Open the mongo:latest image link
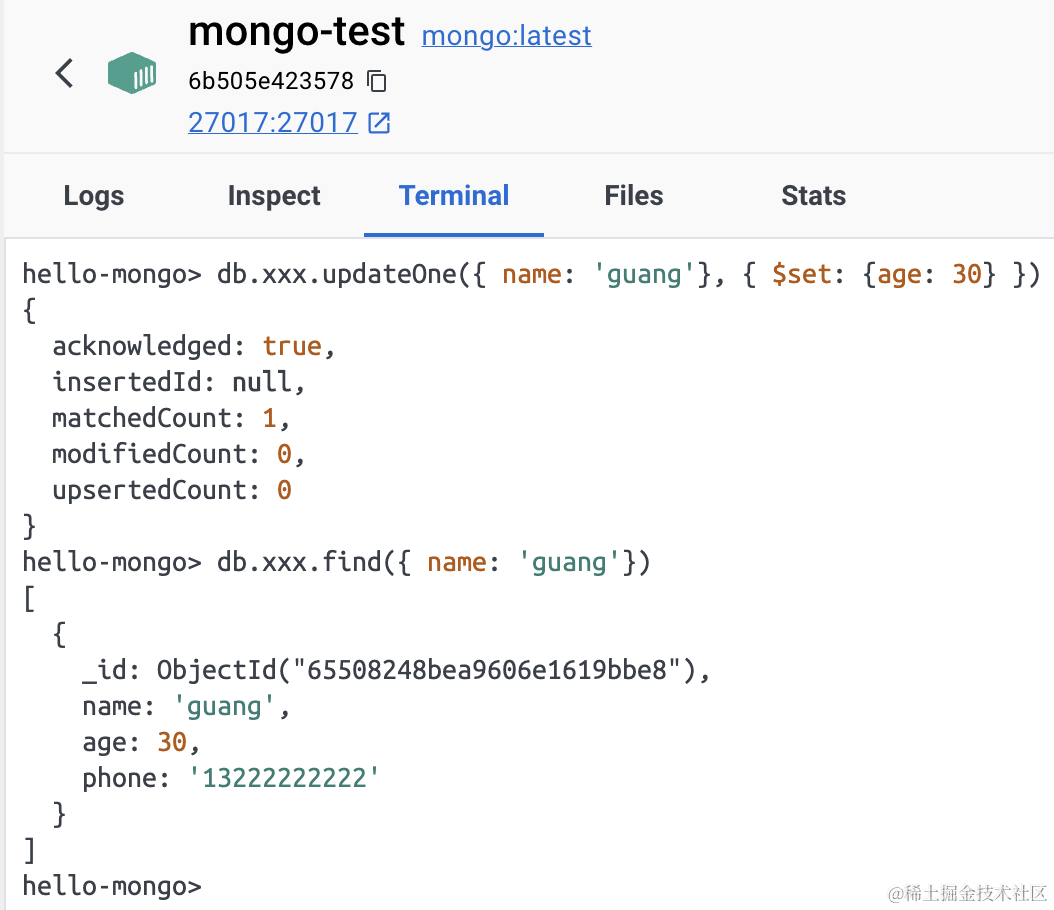Viewport: 1054px width, 910px height. click(x=506, y=36)
